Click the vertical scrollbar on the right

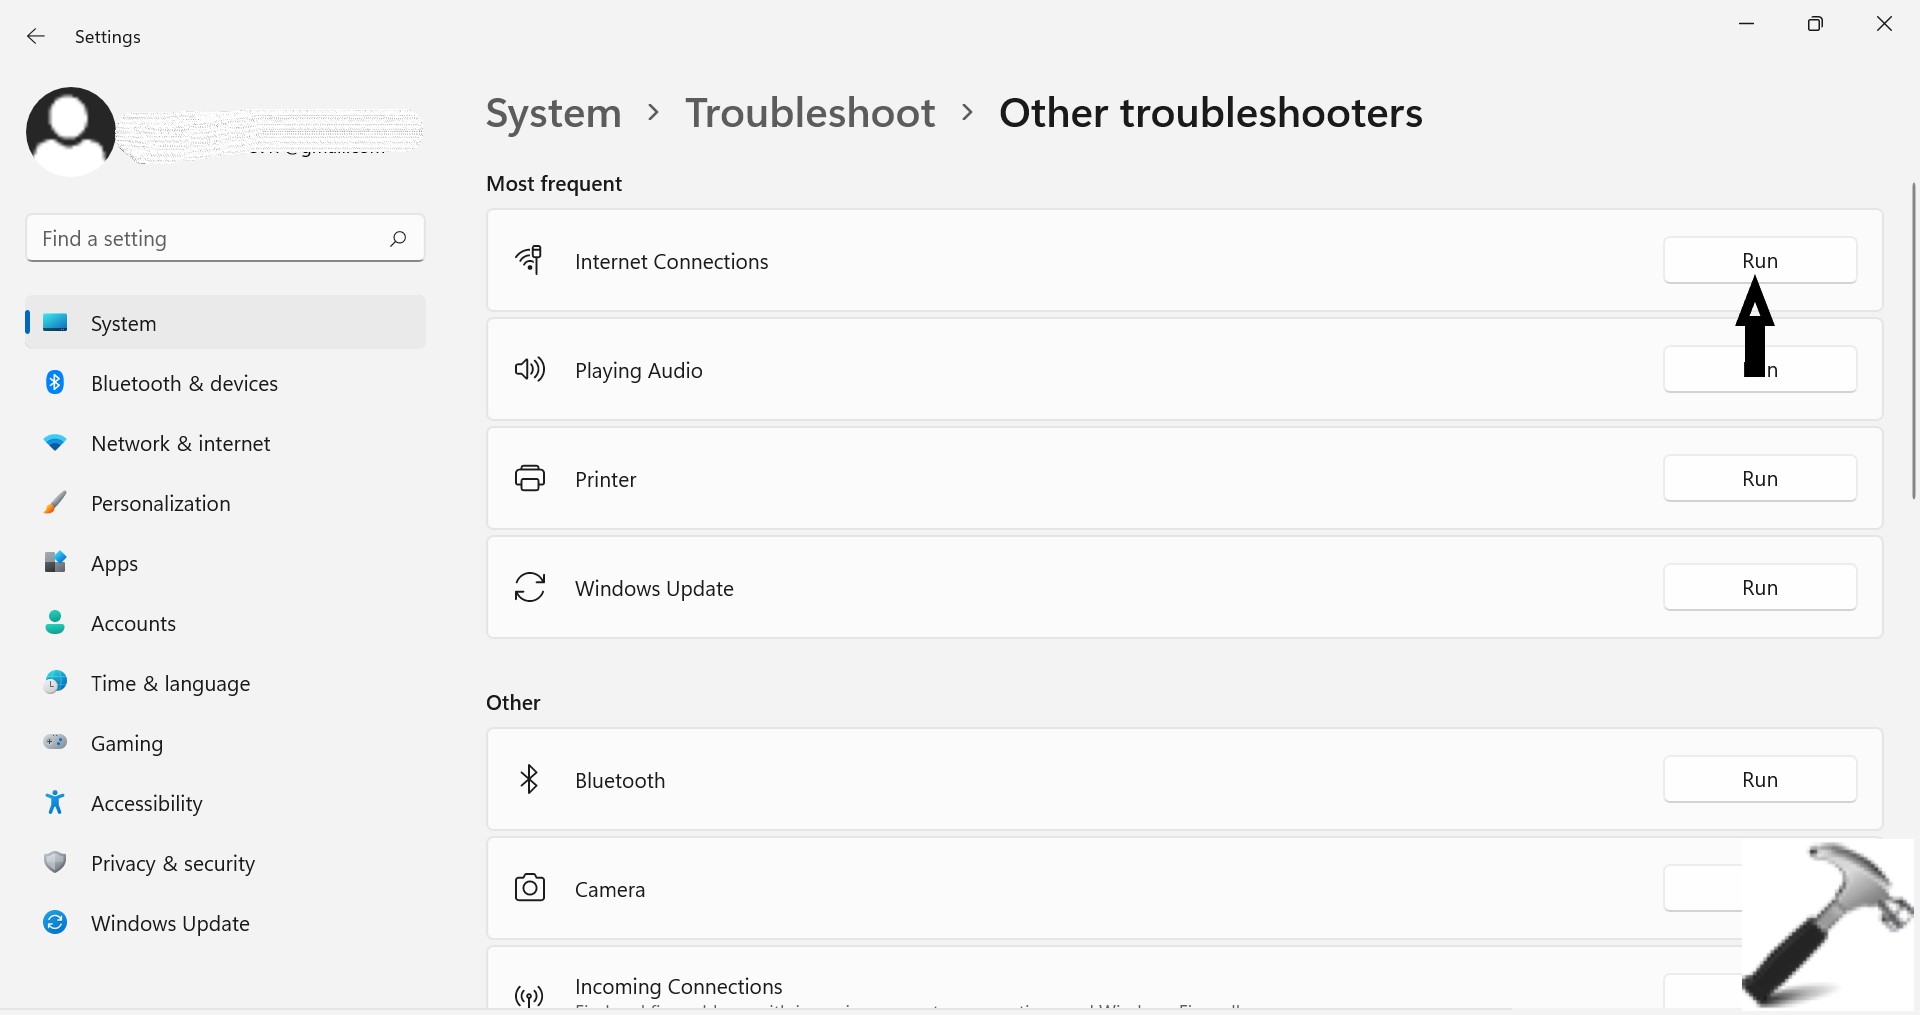[x=1913, y=340]
